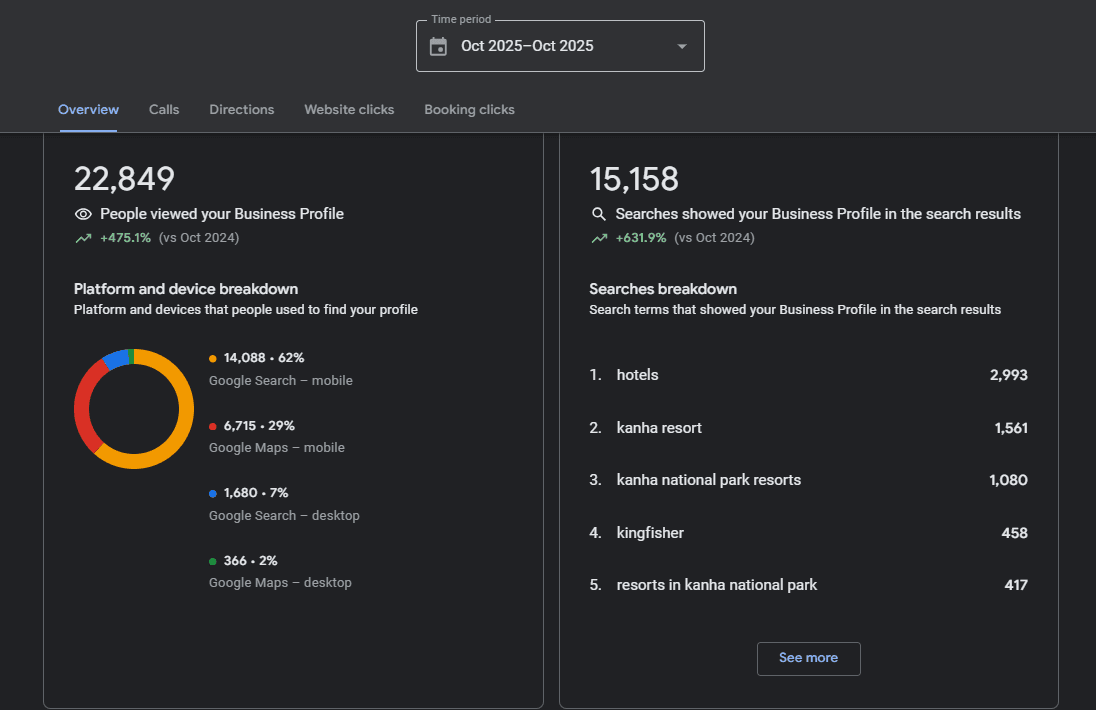The width and height of the screenshot is (1096, 710).
Task: Click the '6,715 • 29%' legend value
Action: 259,426
